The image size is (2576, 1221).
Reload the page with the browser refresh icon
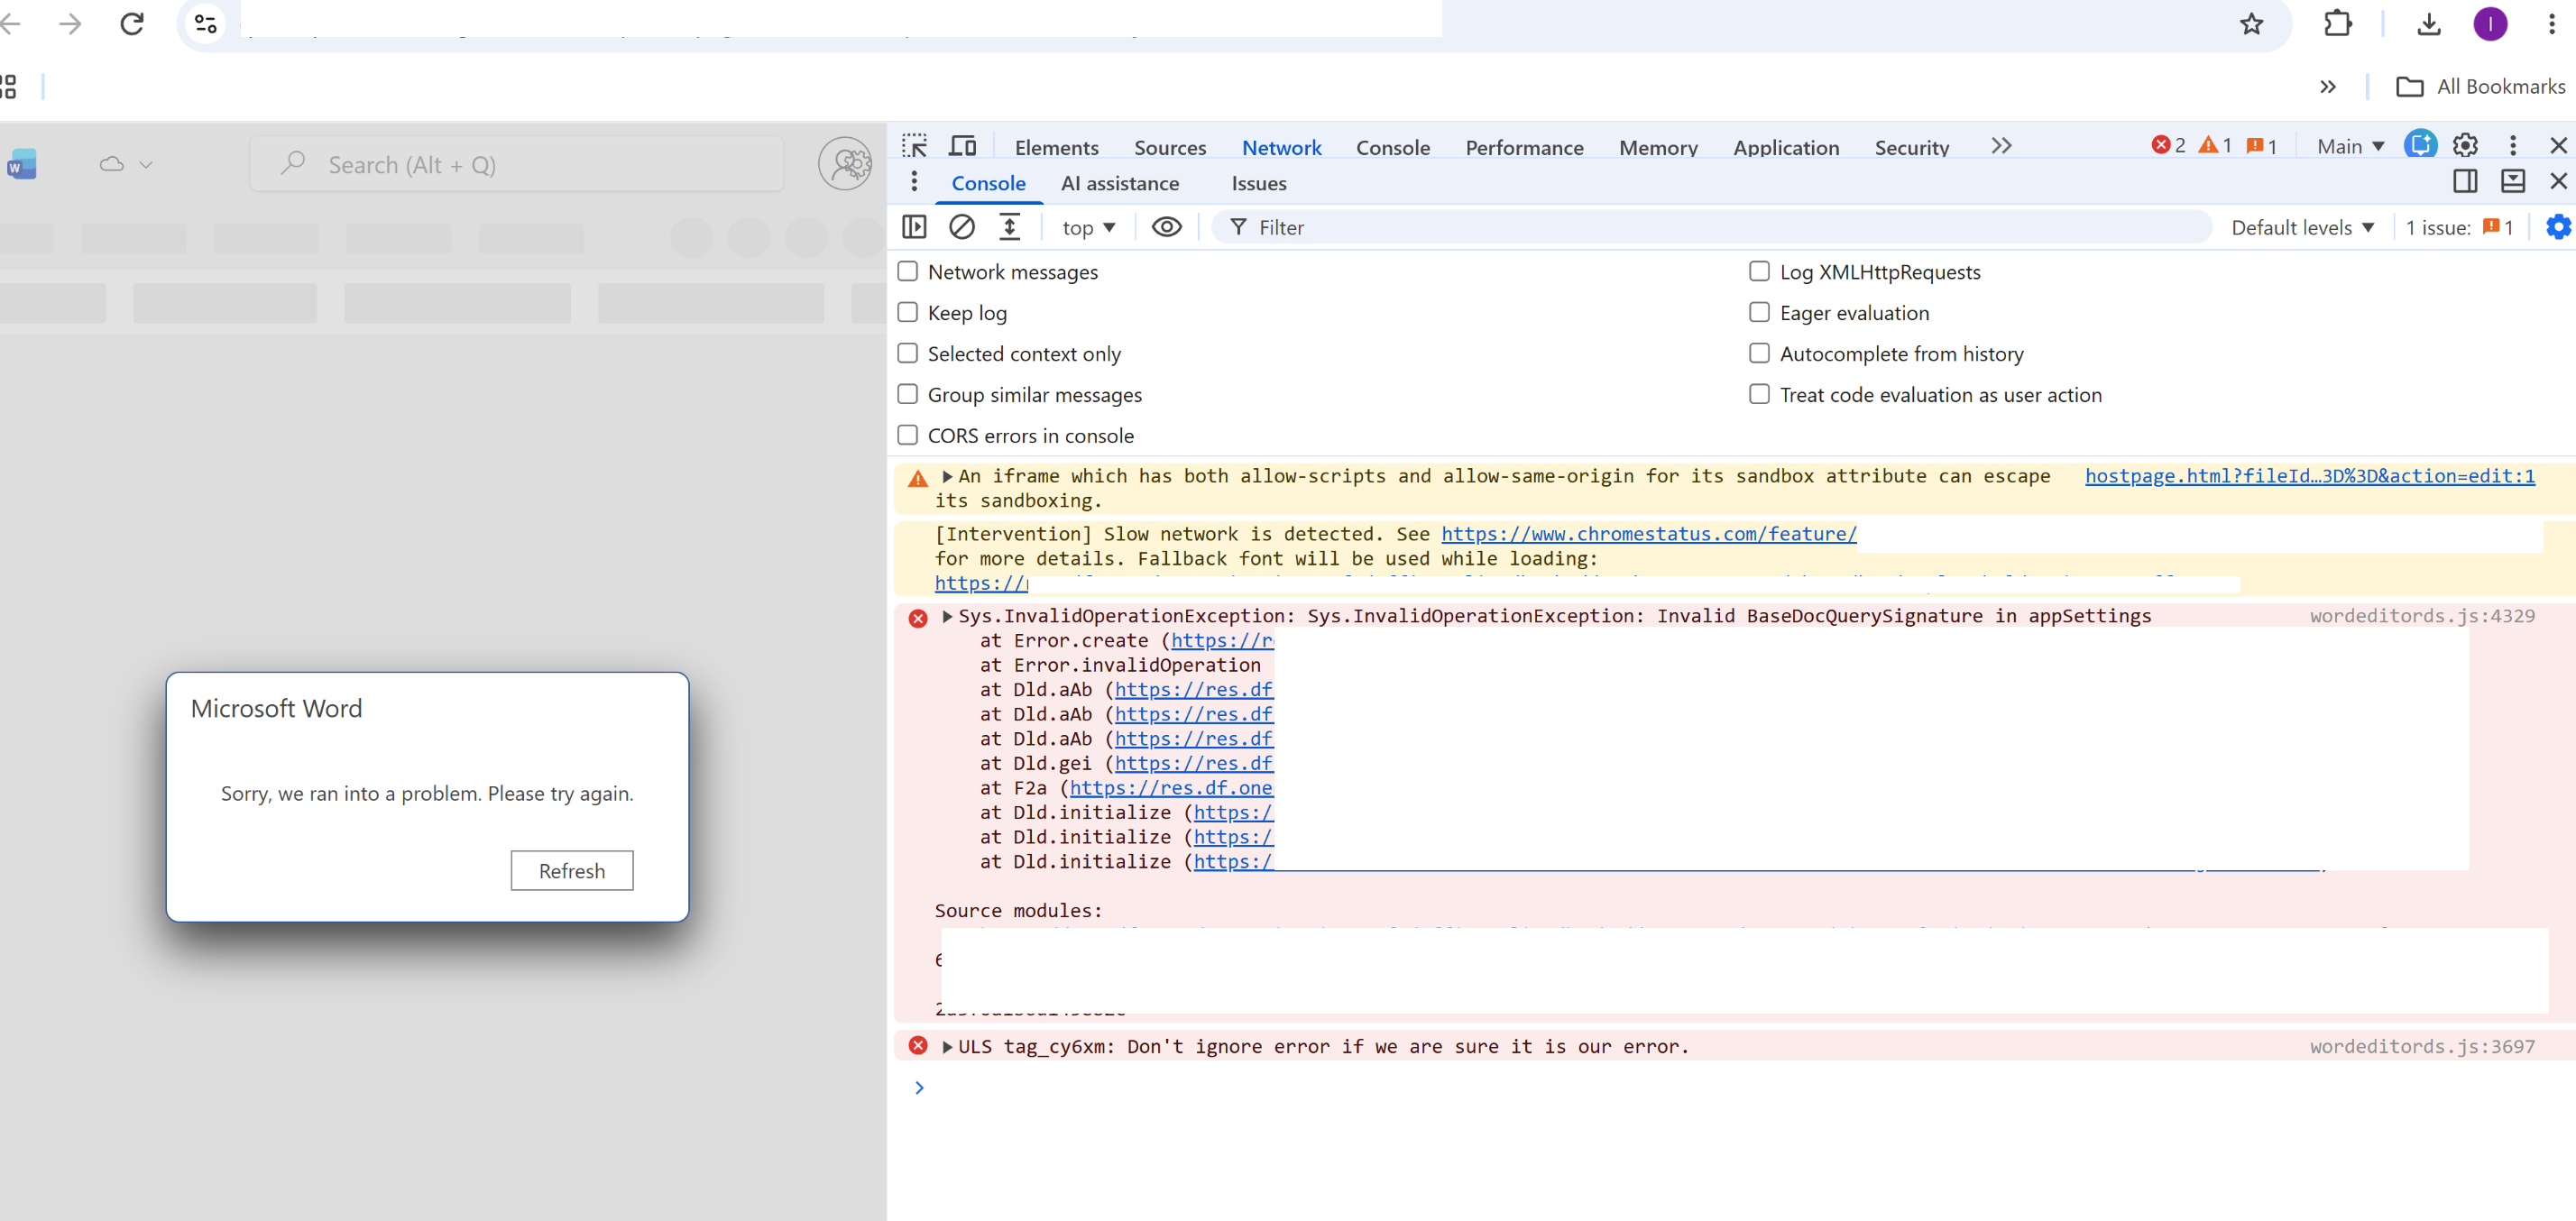point(132,23)
